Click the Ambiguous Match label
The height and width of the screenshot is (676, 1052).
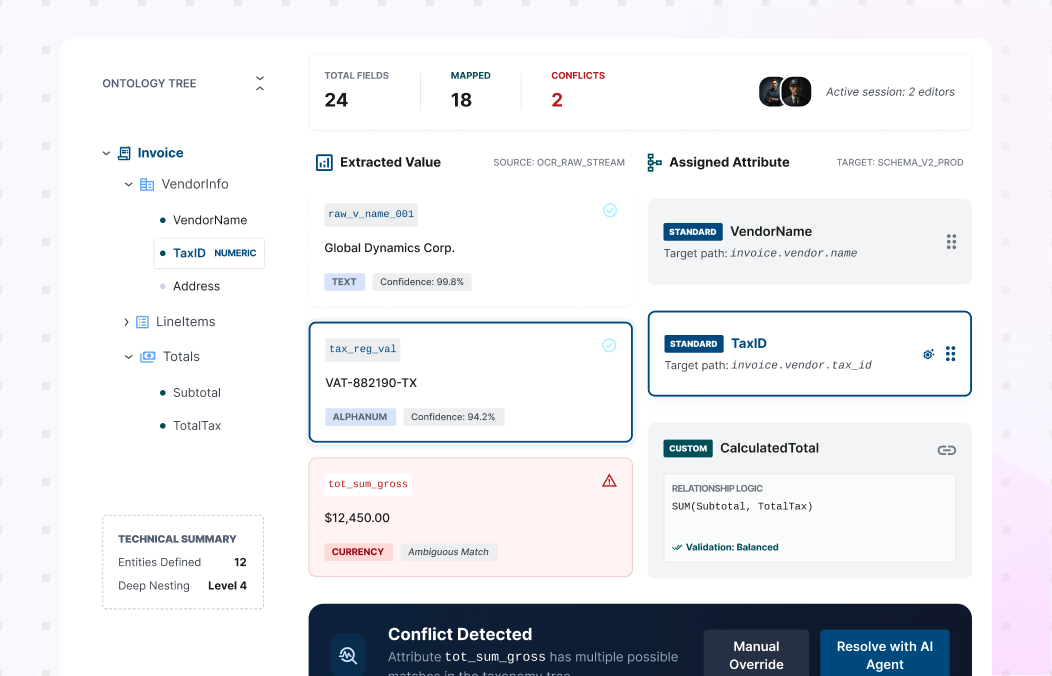point(449,552)
